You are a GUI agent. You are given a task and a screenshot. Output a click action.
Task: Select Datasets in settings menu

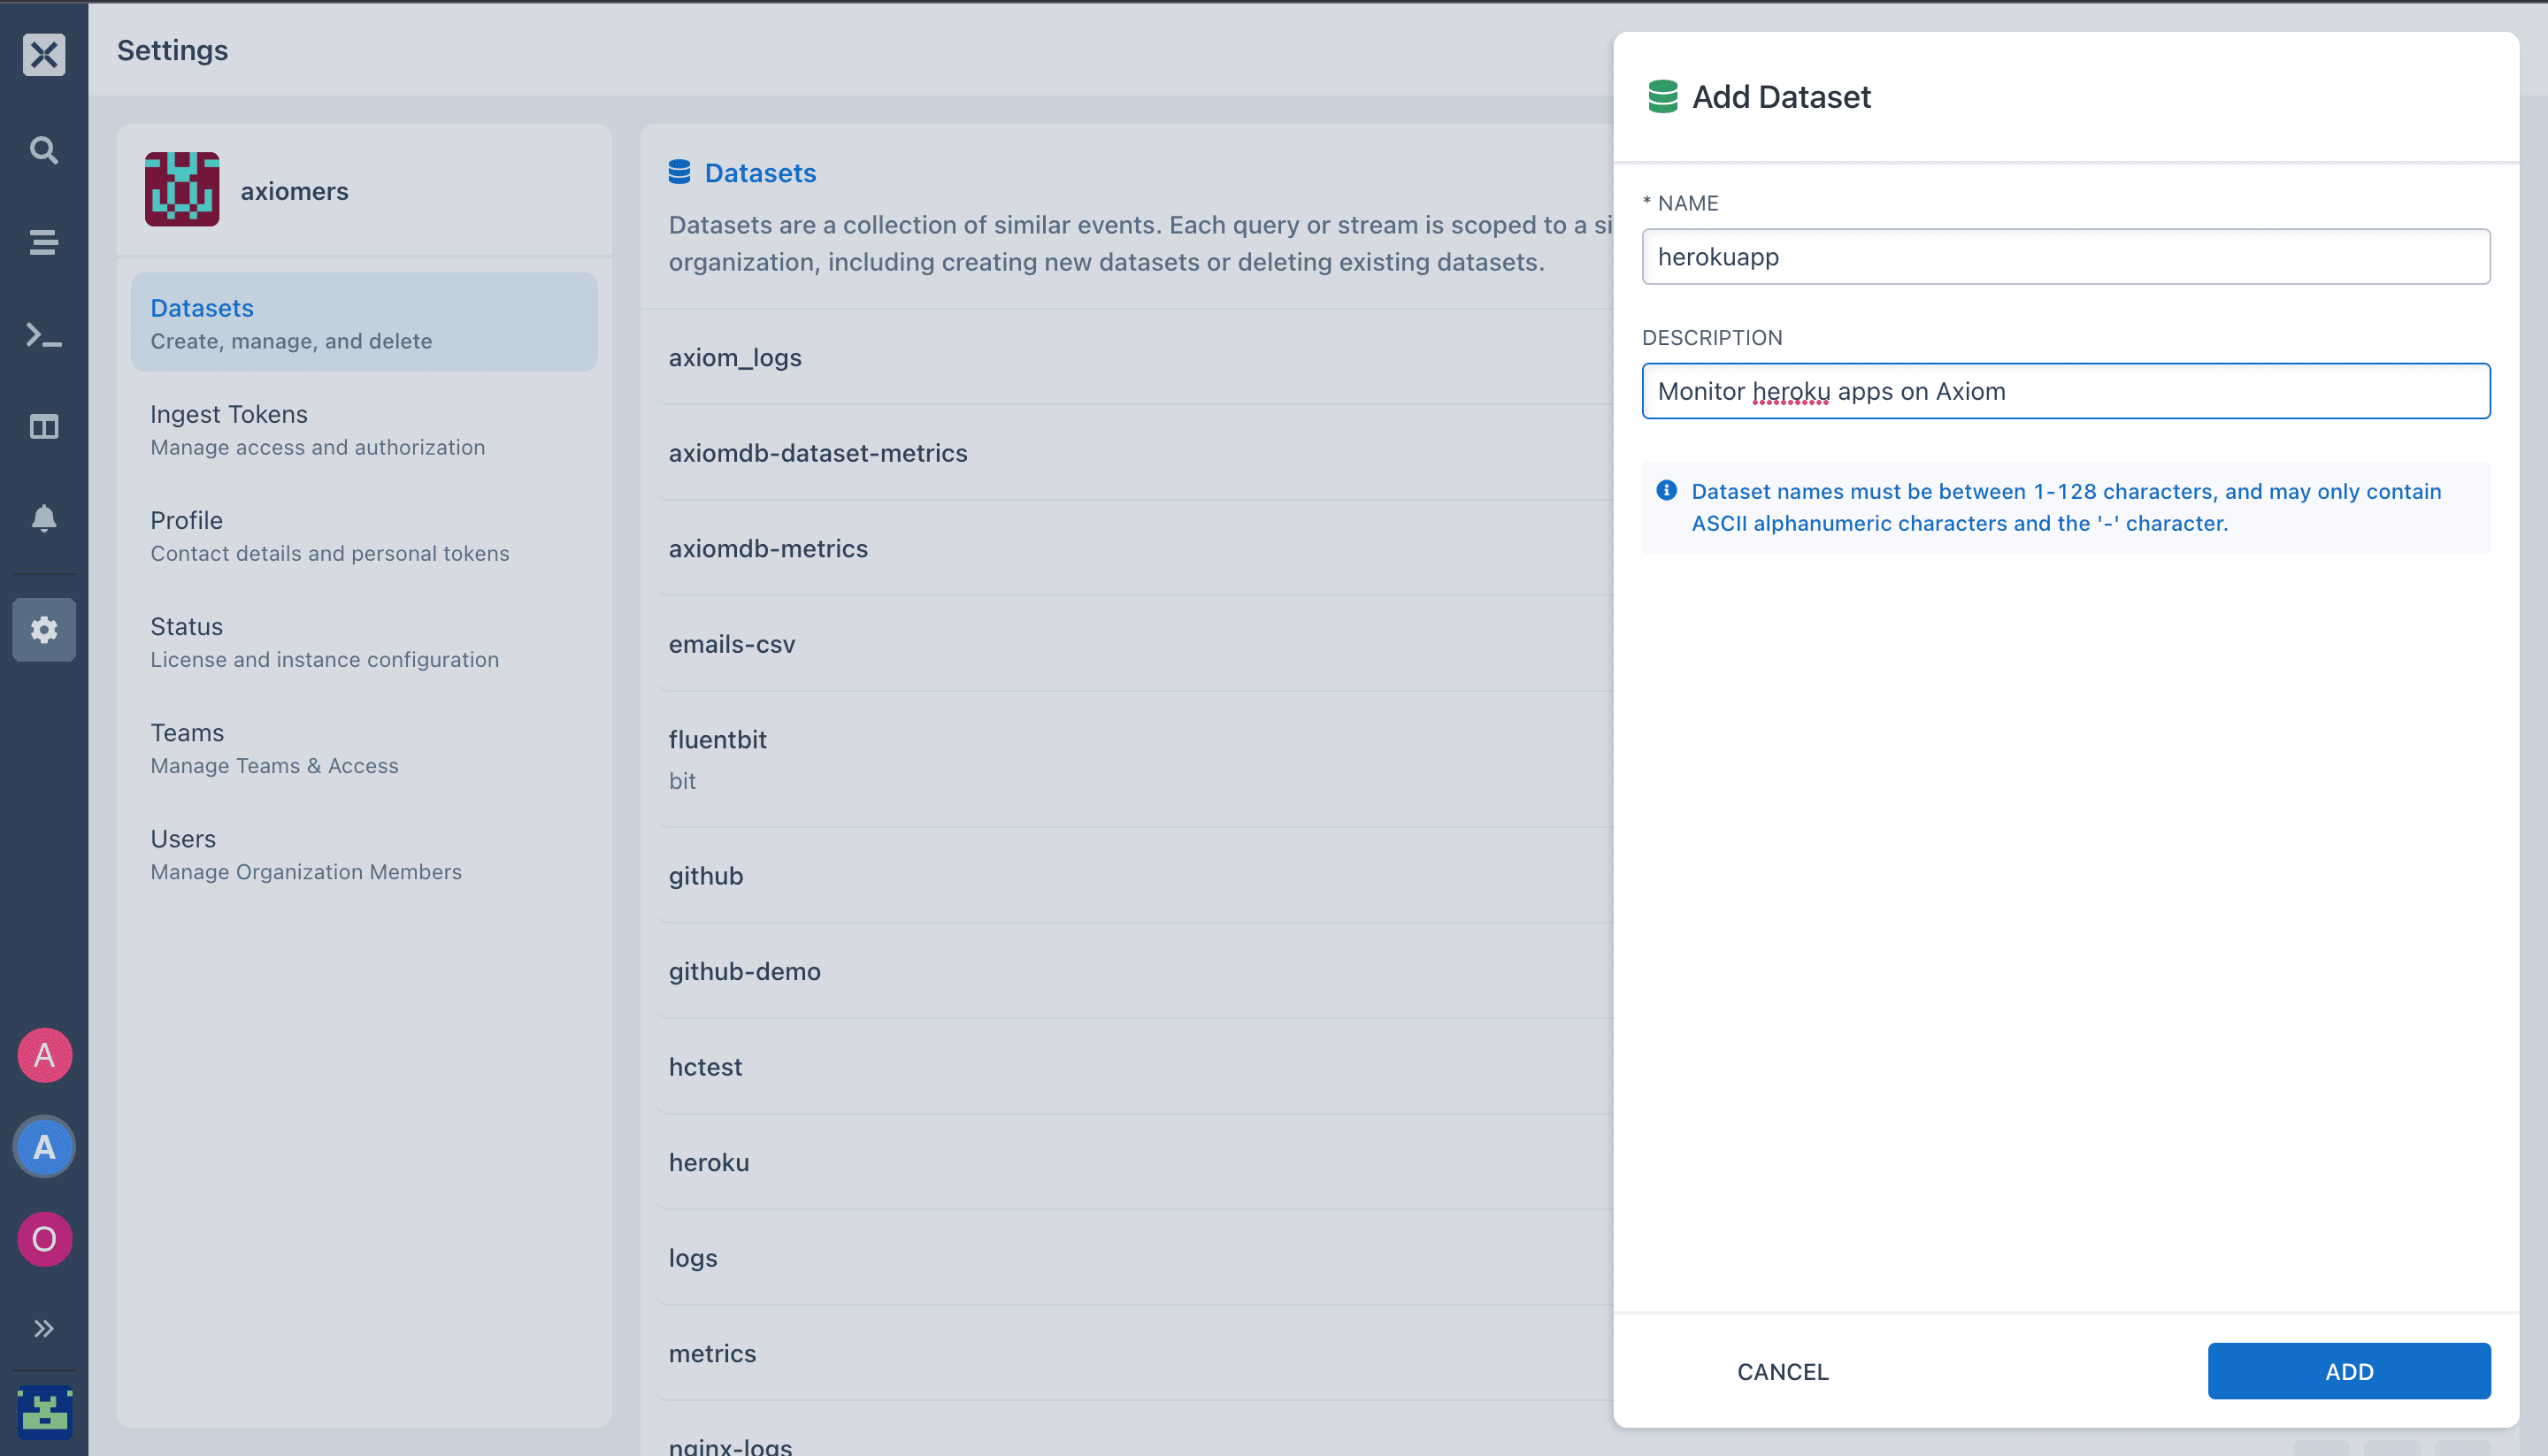click(x=364, y=323)
